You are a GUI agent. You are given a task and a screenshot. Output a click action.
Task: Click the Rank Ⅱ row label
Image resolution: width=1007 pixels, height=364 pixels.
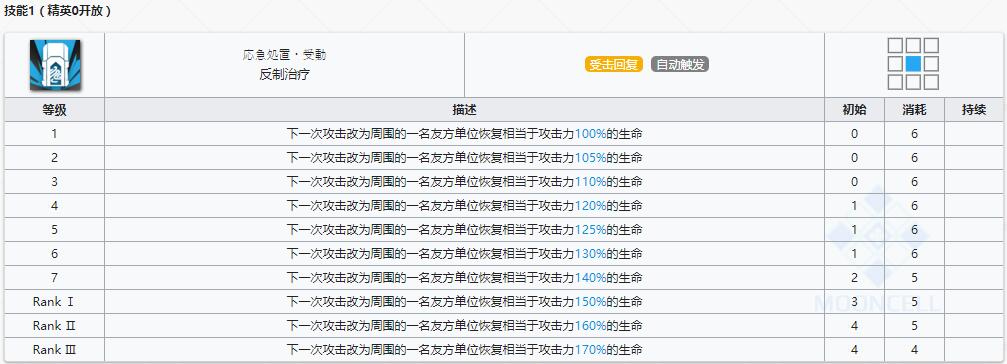(55, 326)
